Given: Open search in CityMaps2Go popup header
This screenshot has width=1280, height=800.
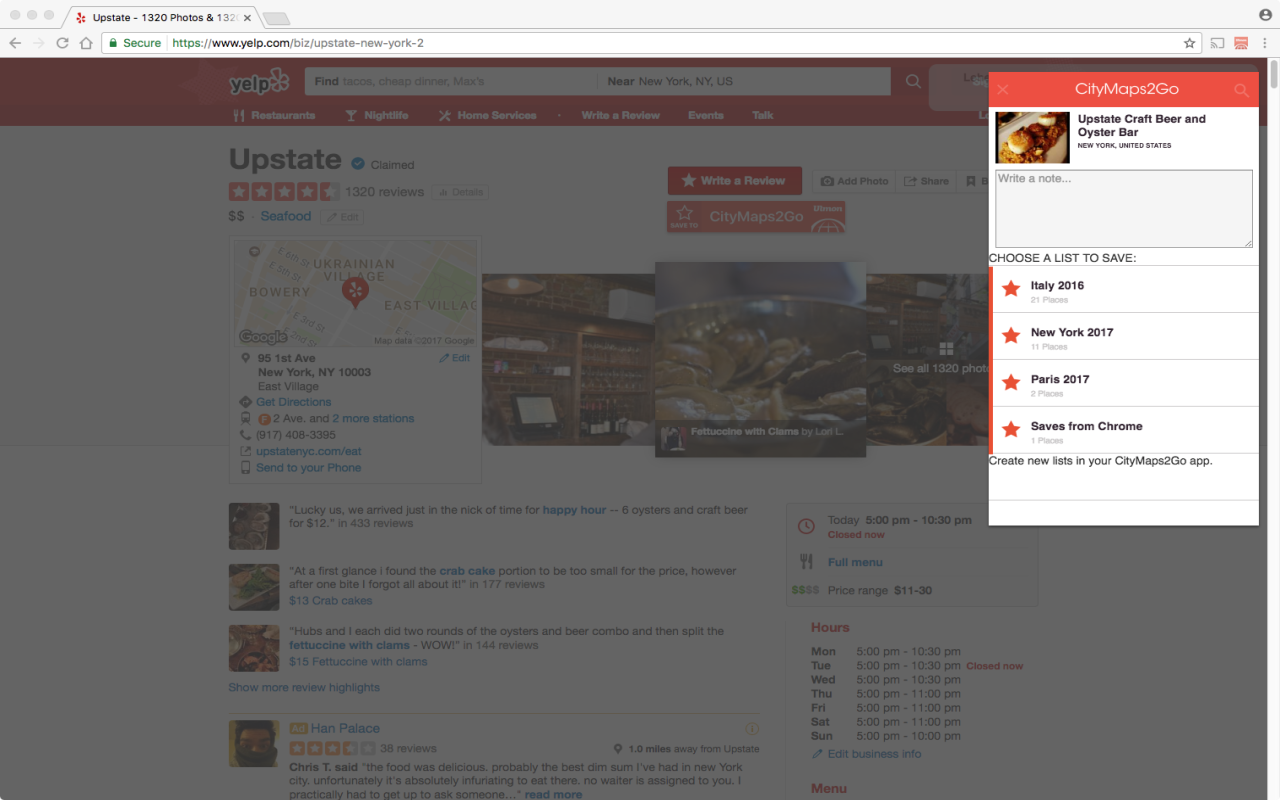Looking at the screenshot, I should [1241, 90].
